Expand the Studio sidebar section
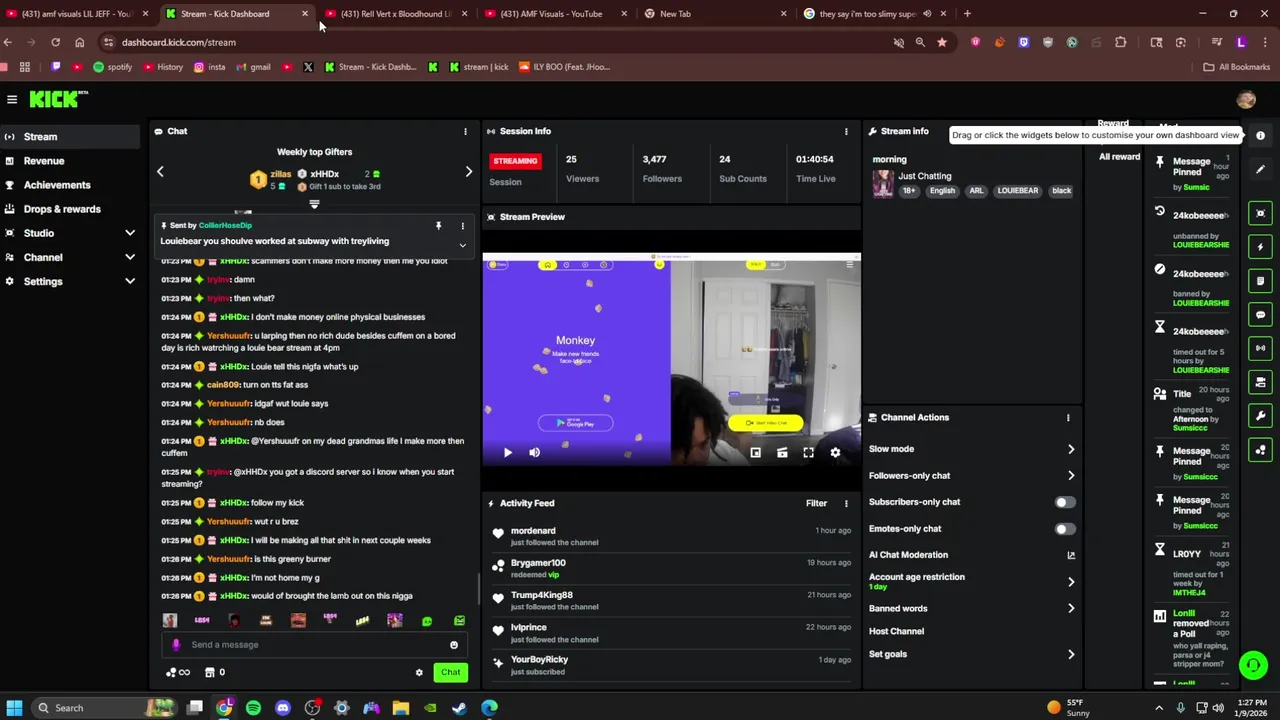This screenshot has height=720, width=1280. pyautogui.click(x=129, y=233)
